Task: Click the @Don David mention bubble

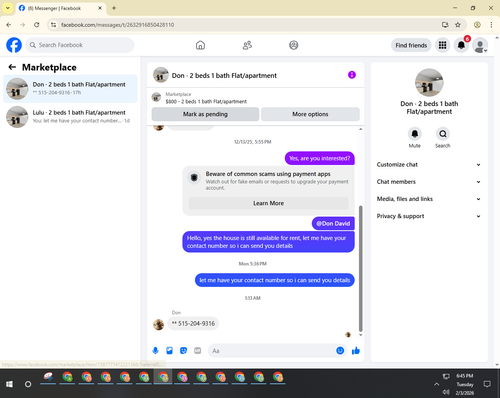Action: (x=333, y=223)
